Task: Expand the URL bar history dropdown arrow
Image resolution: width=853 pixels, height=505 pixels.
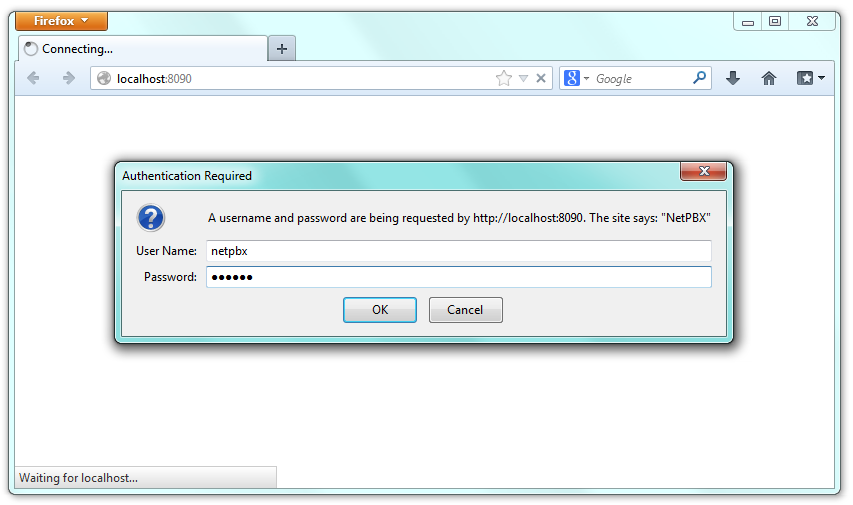Action: coord(523,78)
